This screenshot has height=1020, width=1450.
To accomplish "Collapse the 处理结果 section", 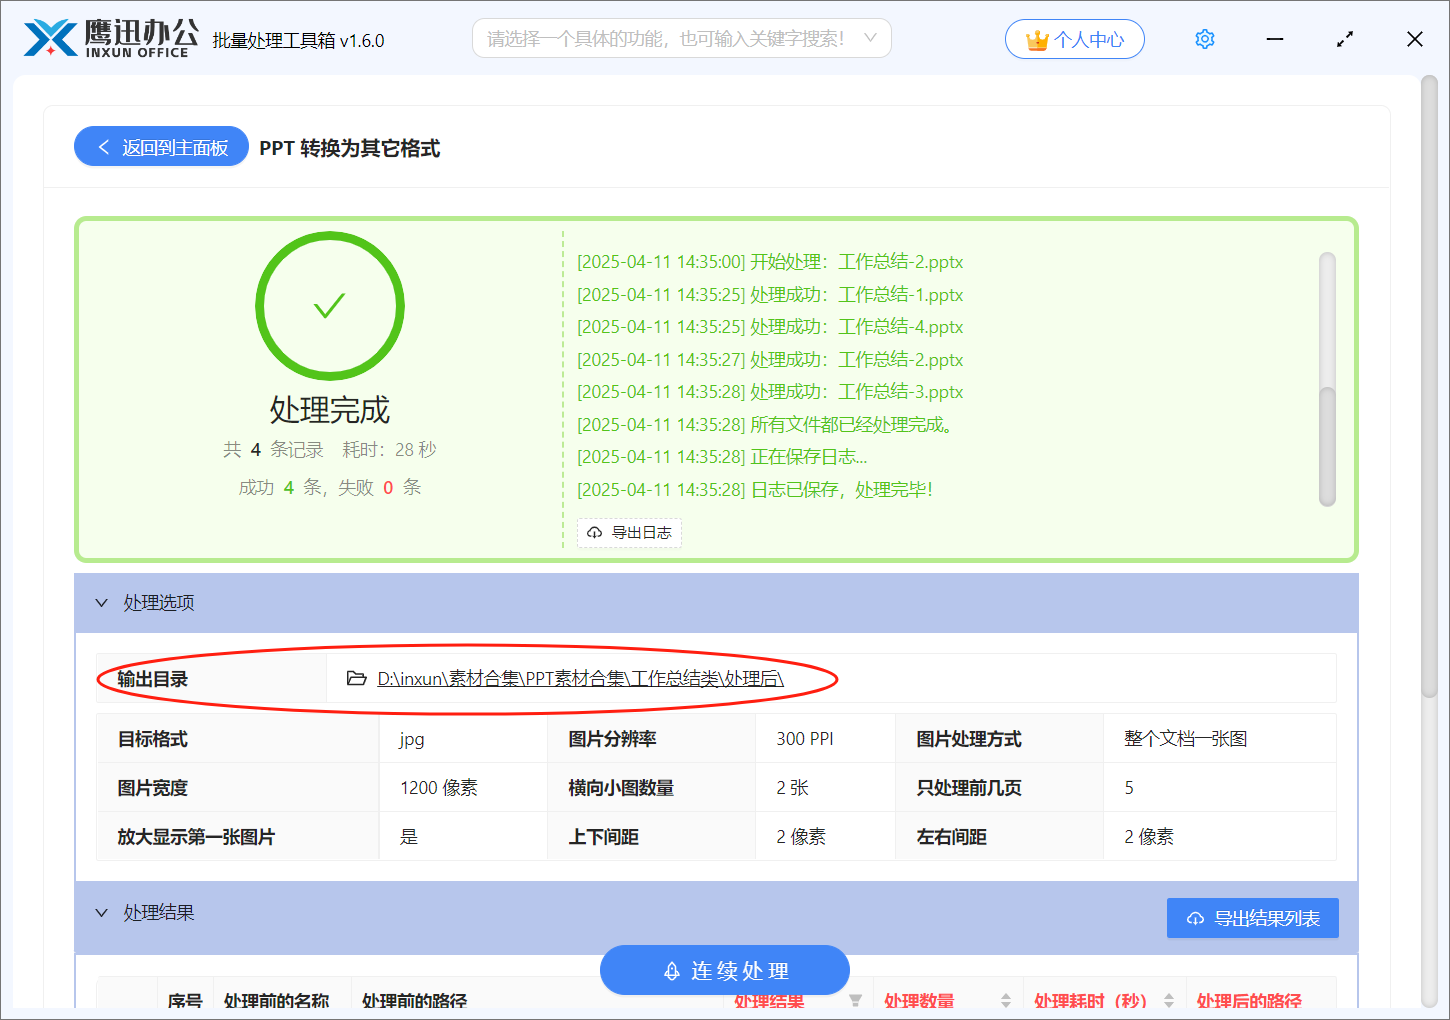I will pos(101,912).
